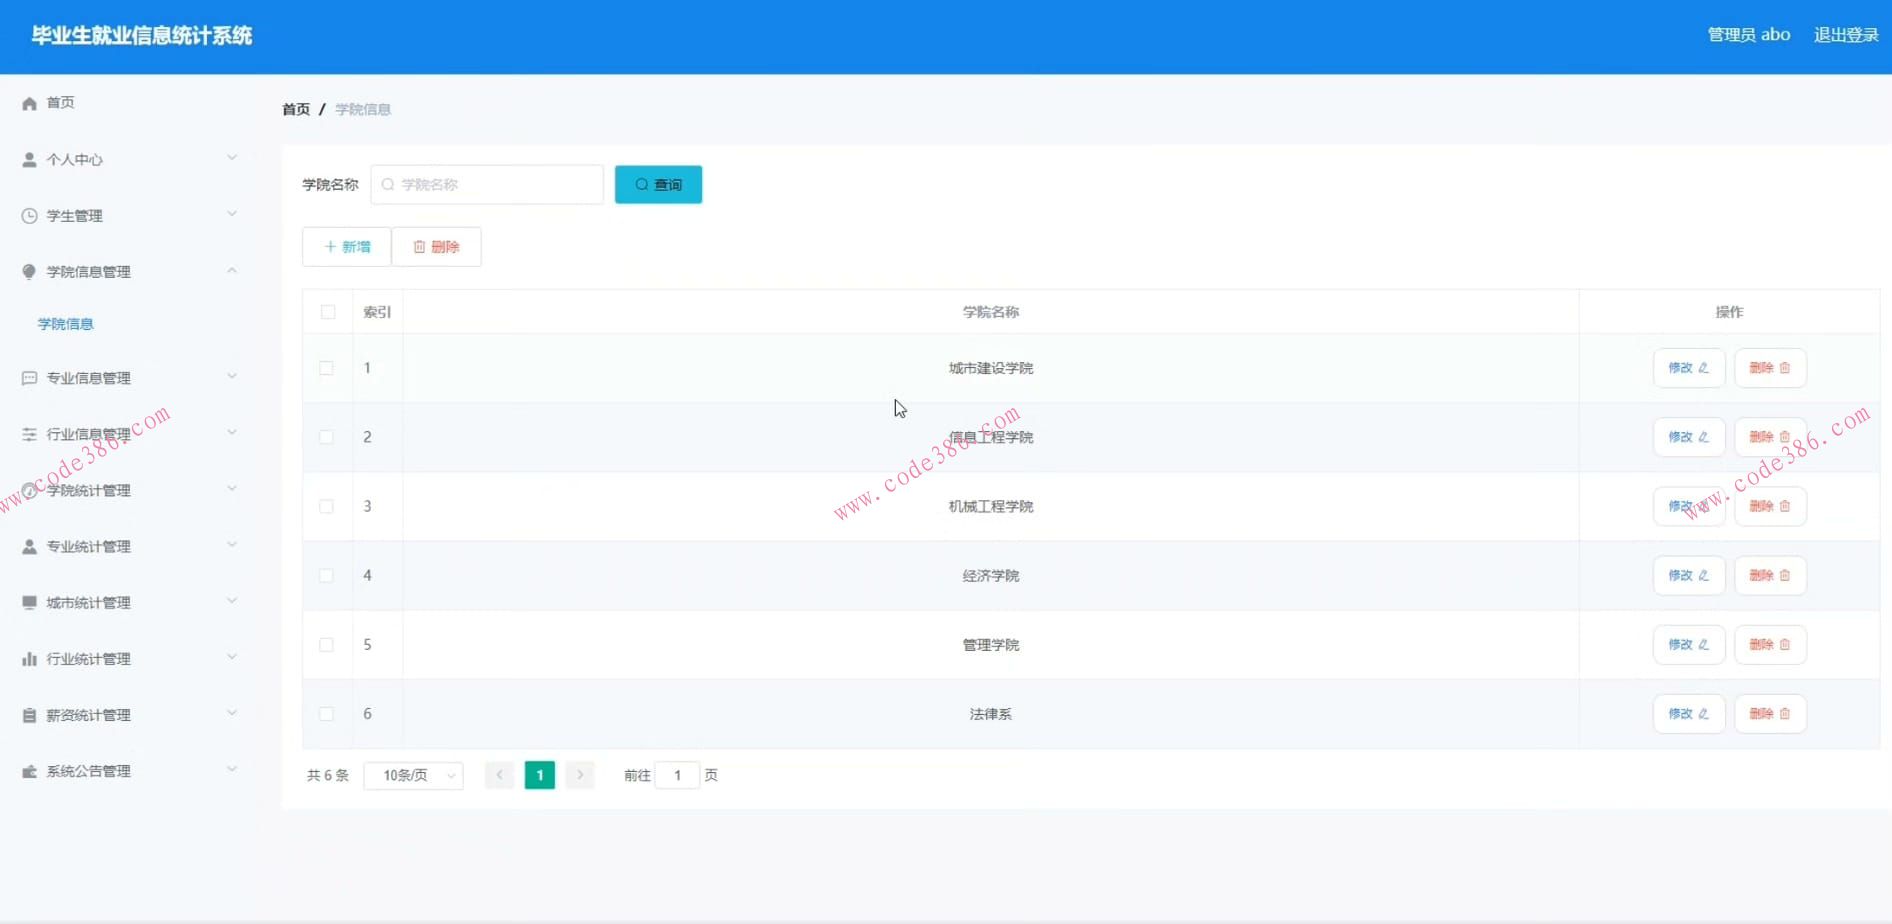
Task: Check the box for row 城市建设学院
Action: pos(326,368)
